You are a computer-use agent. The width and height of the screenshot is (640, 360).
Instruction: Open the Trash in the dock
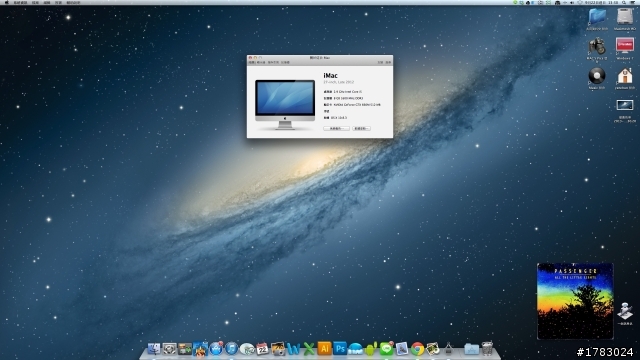tap(487, 349)
